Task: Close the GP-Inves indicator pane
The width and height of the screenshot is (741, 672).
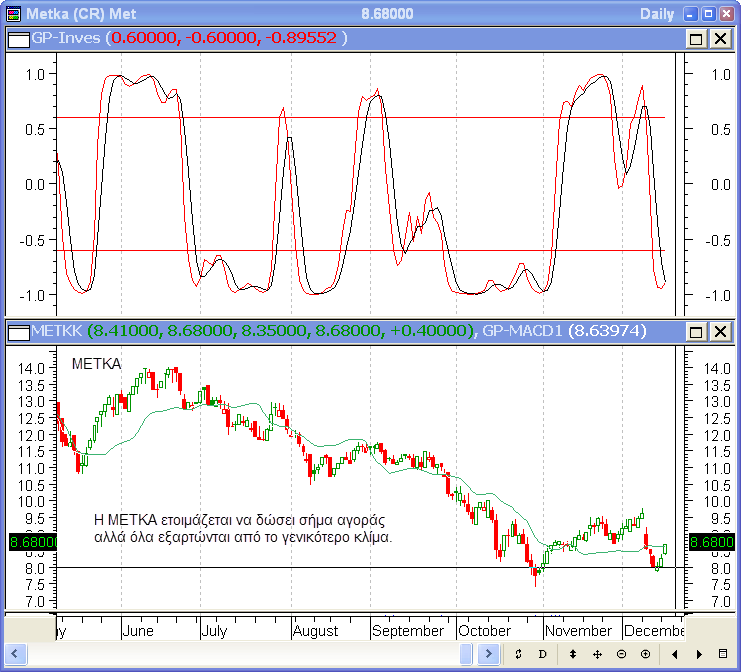Action: (x=719, y=38)
